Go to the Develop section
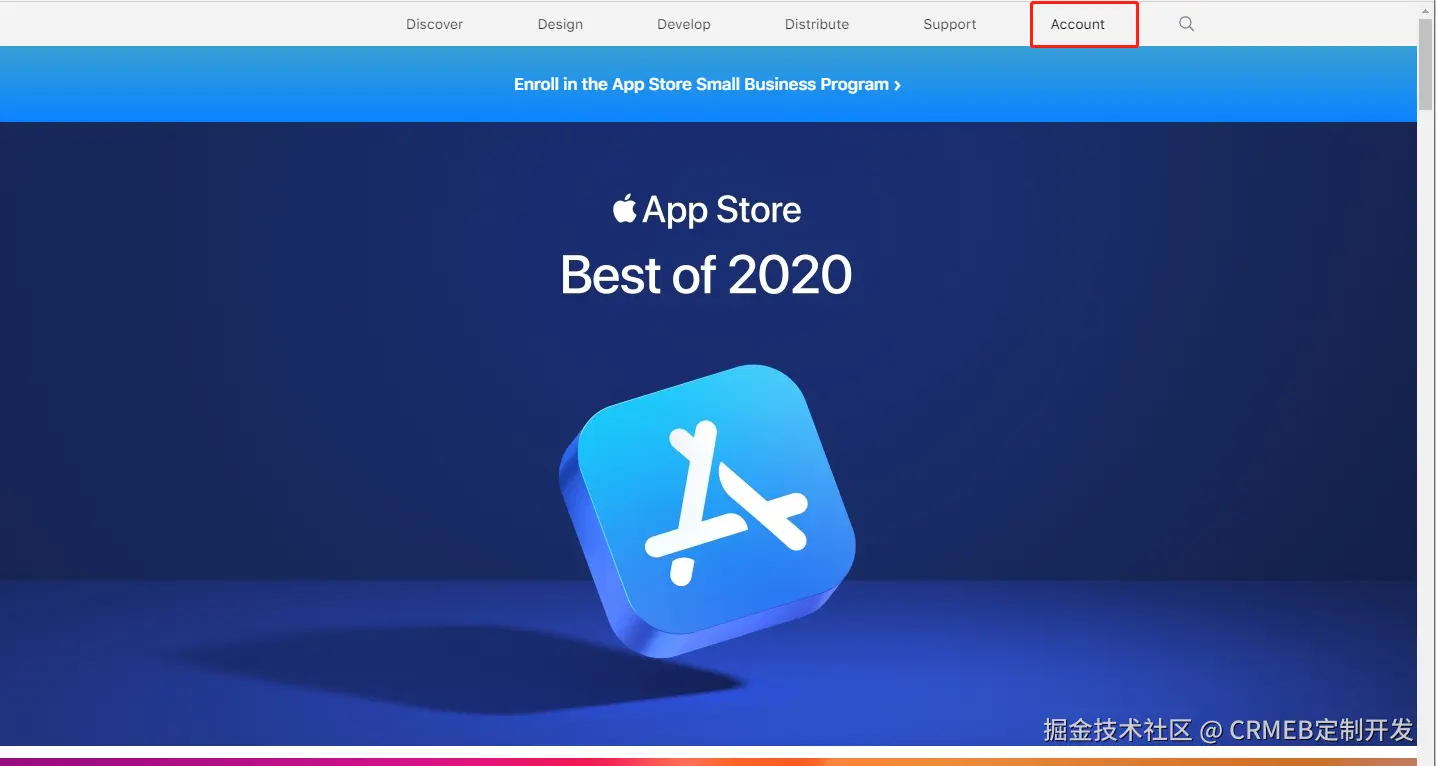Screen dimensions: 1436x766 click(x=684, y=24)
